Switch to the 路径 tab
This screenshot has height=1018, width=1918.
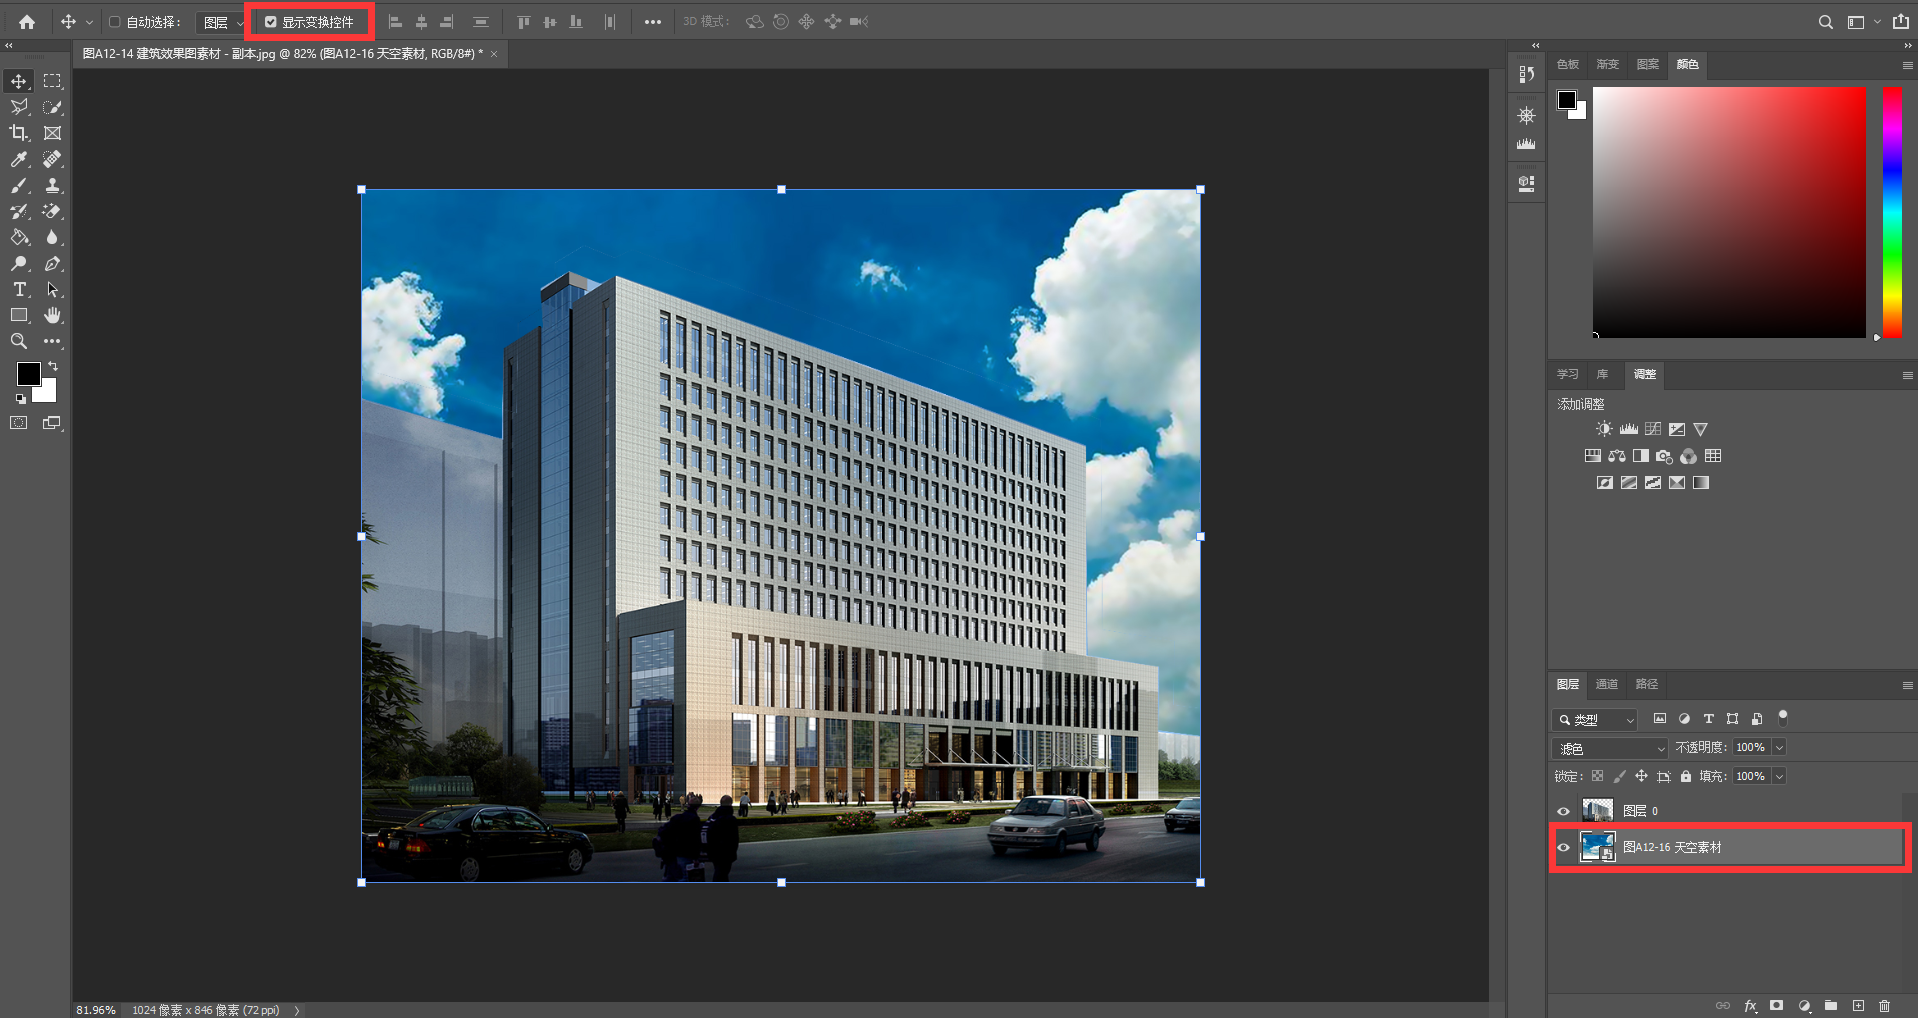coord(1646,684)
